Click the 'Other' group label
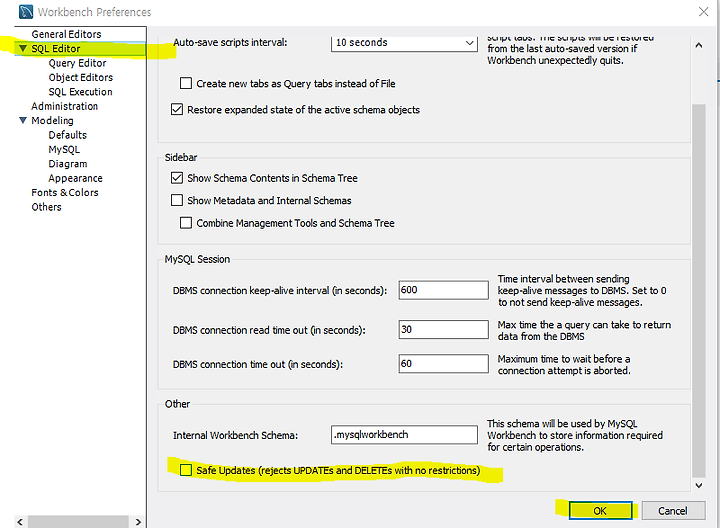The height and width of the screenshot is (528, 720). click(x=177, y=404)
